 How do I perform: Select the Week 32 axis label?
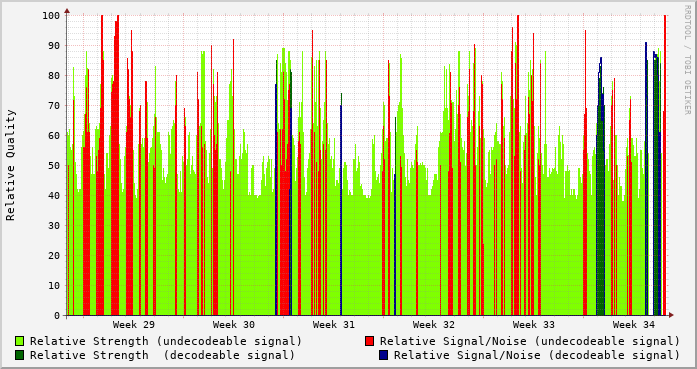[434, 325]
